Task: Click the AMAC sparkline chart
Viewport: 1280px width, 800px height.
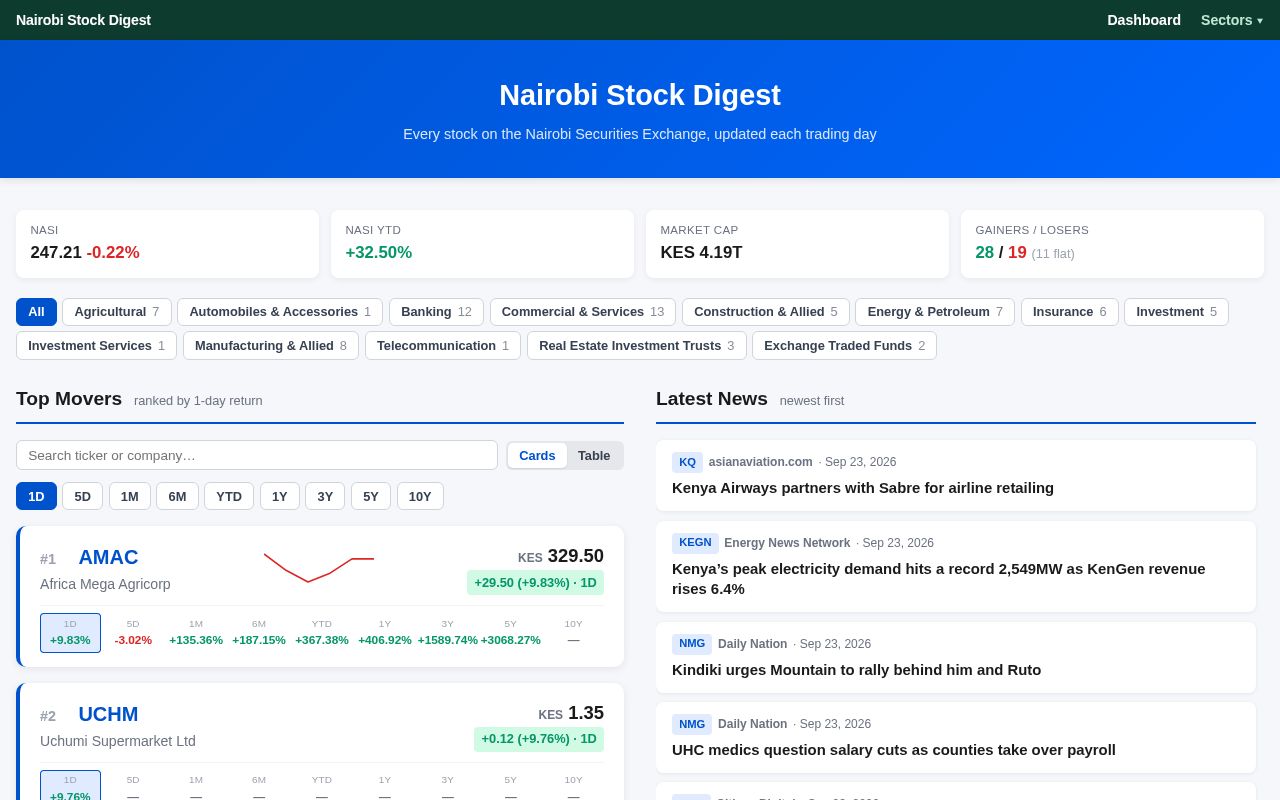Action: [x=319, y=567]
